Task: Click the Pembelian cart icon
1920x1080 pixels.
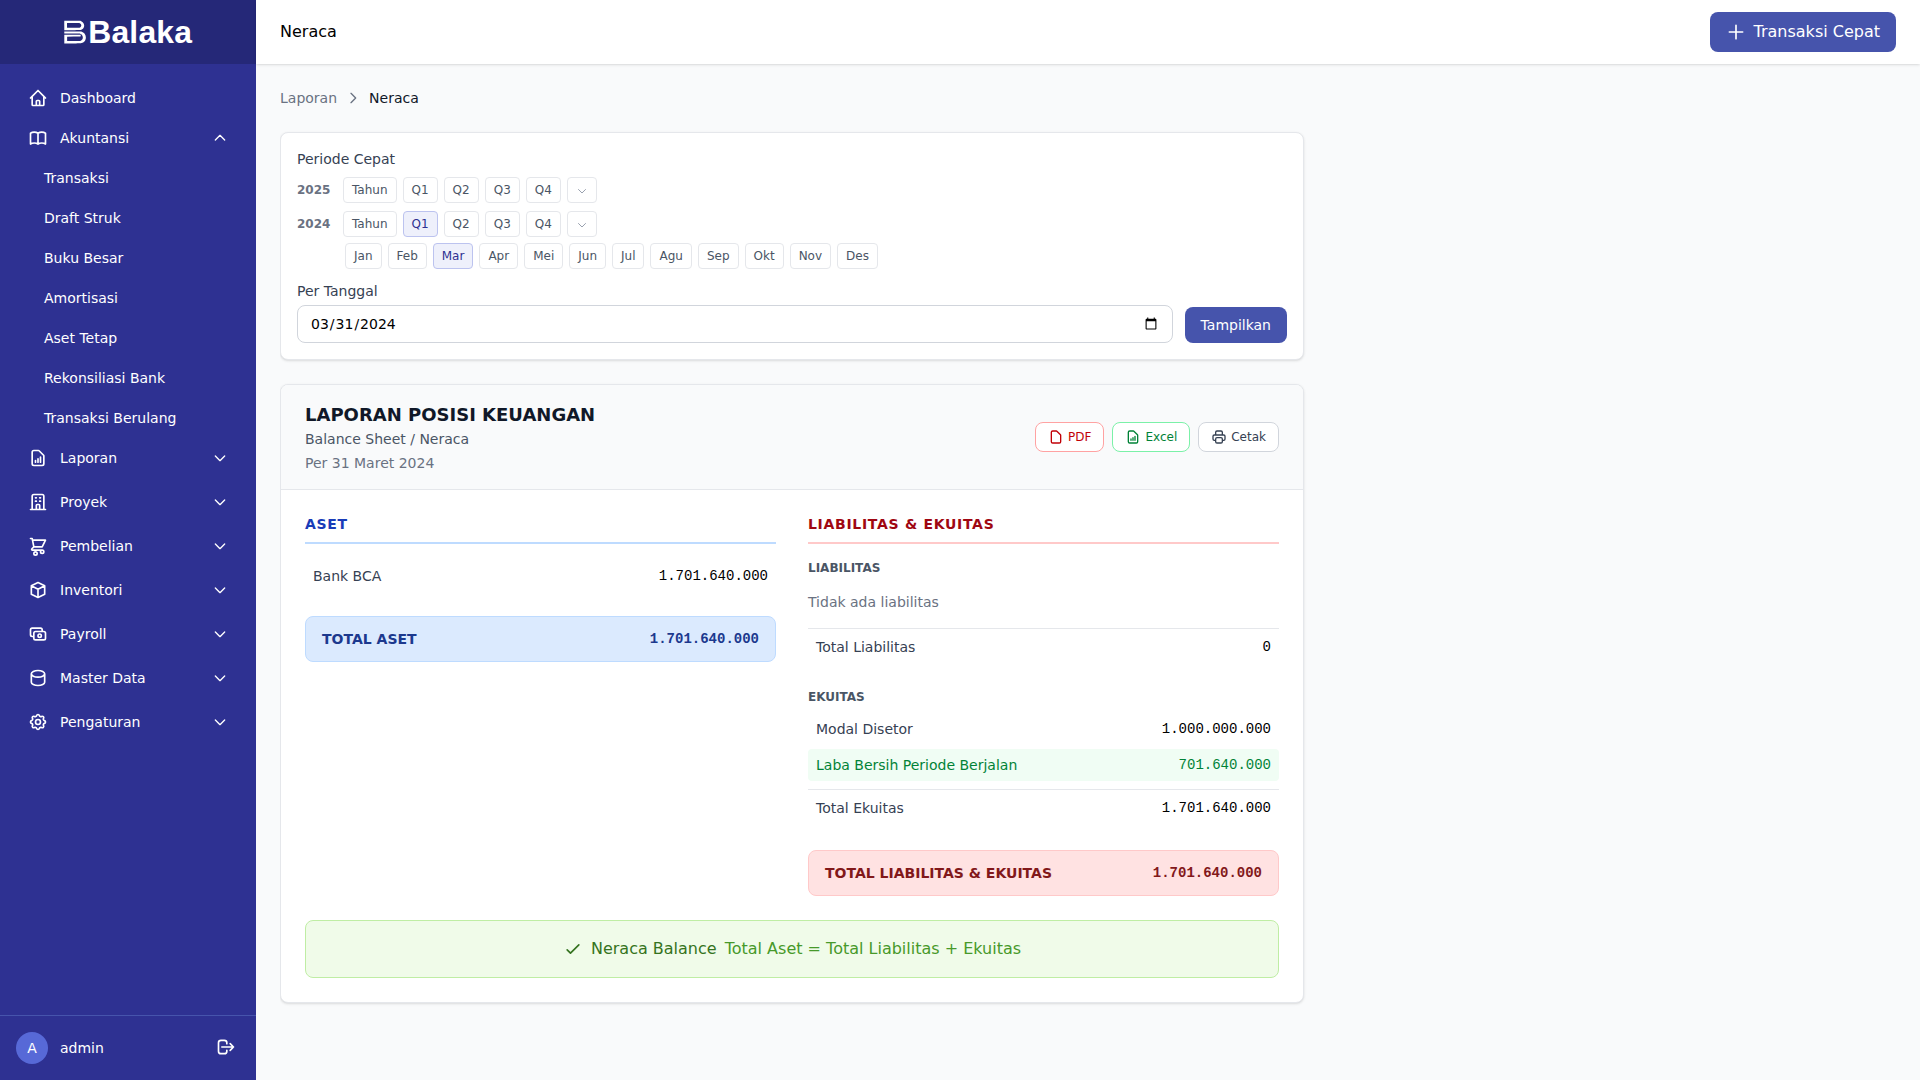Action: point(38,546)
